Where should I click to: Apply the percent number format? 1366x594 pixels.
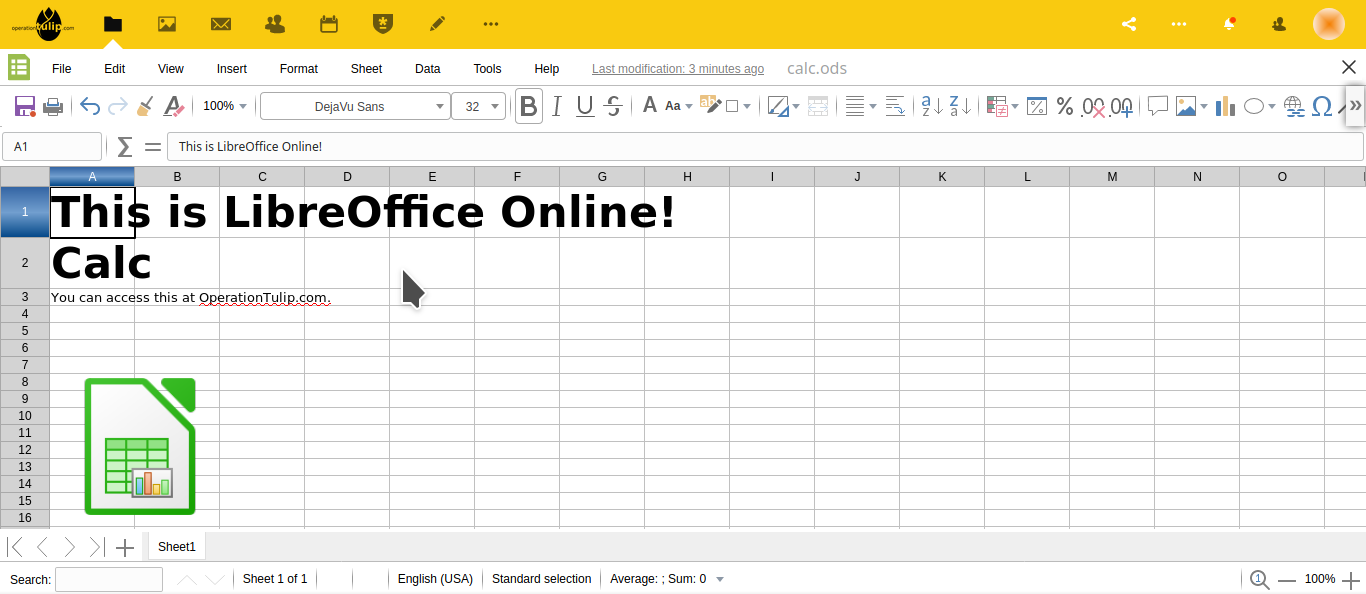[1065, 106]
